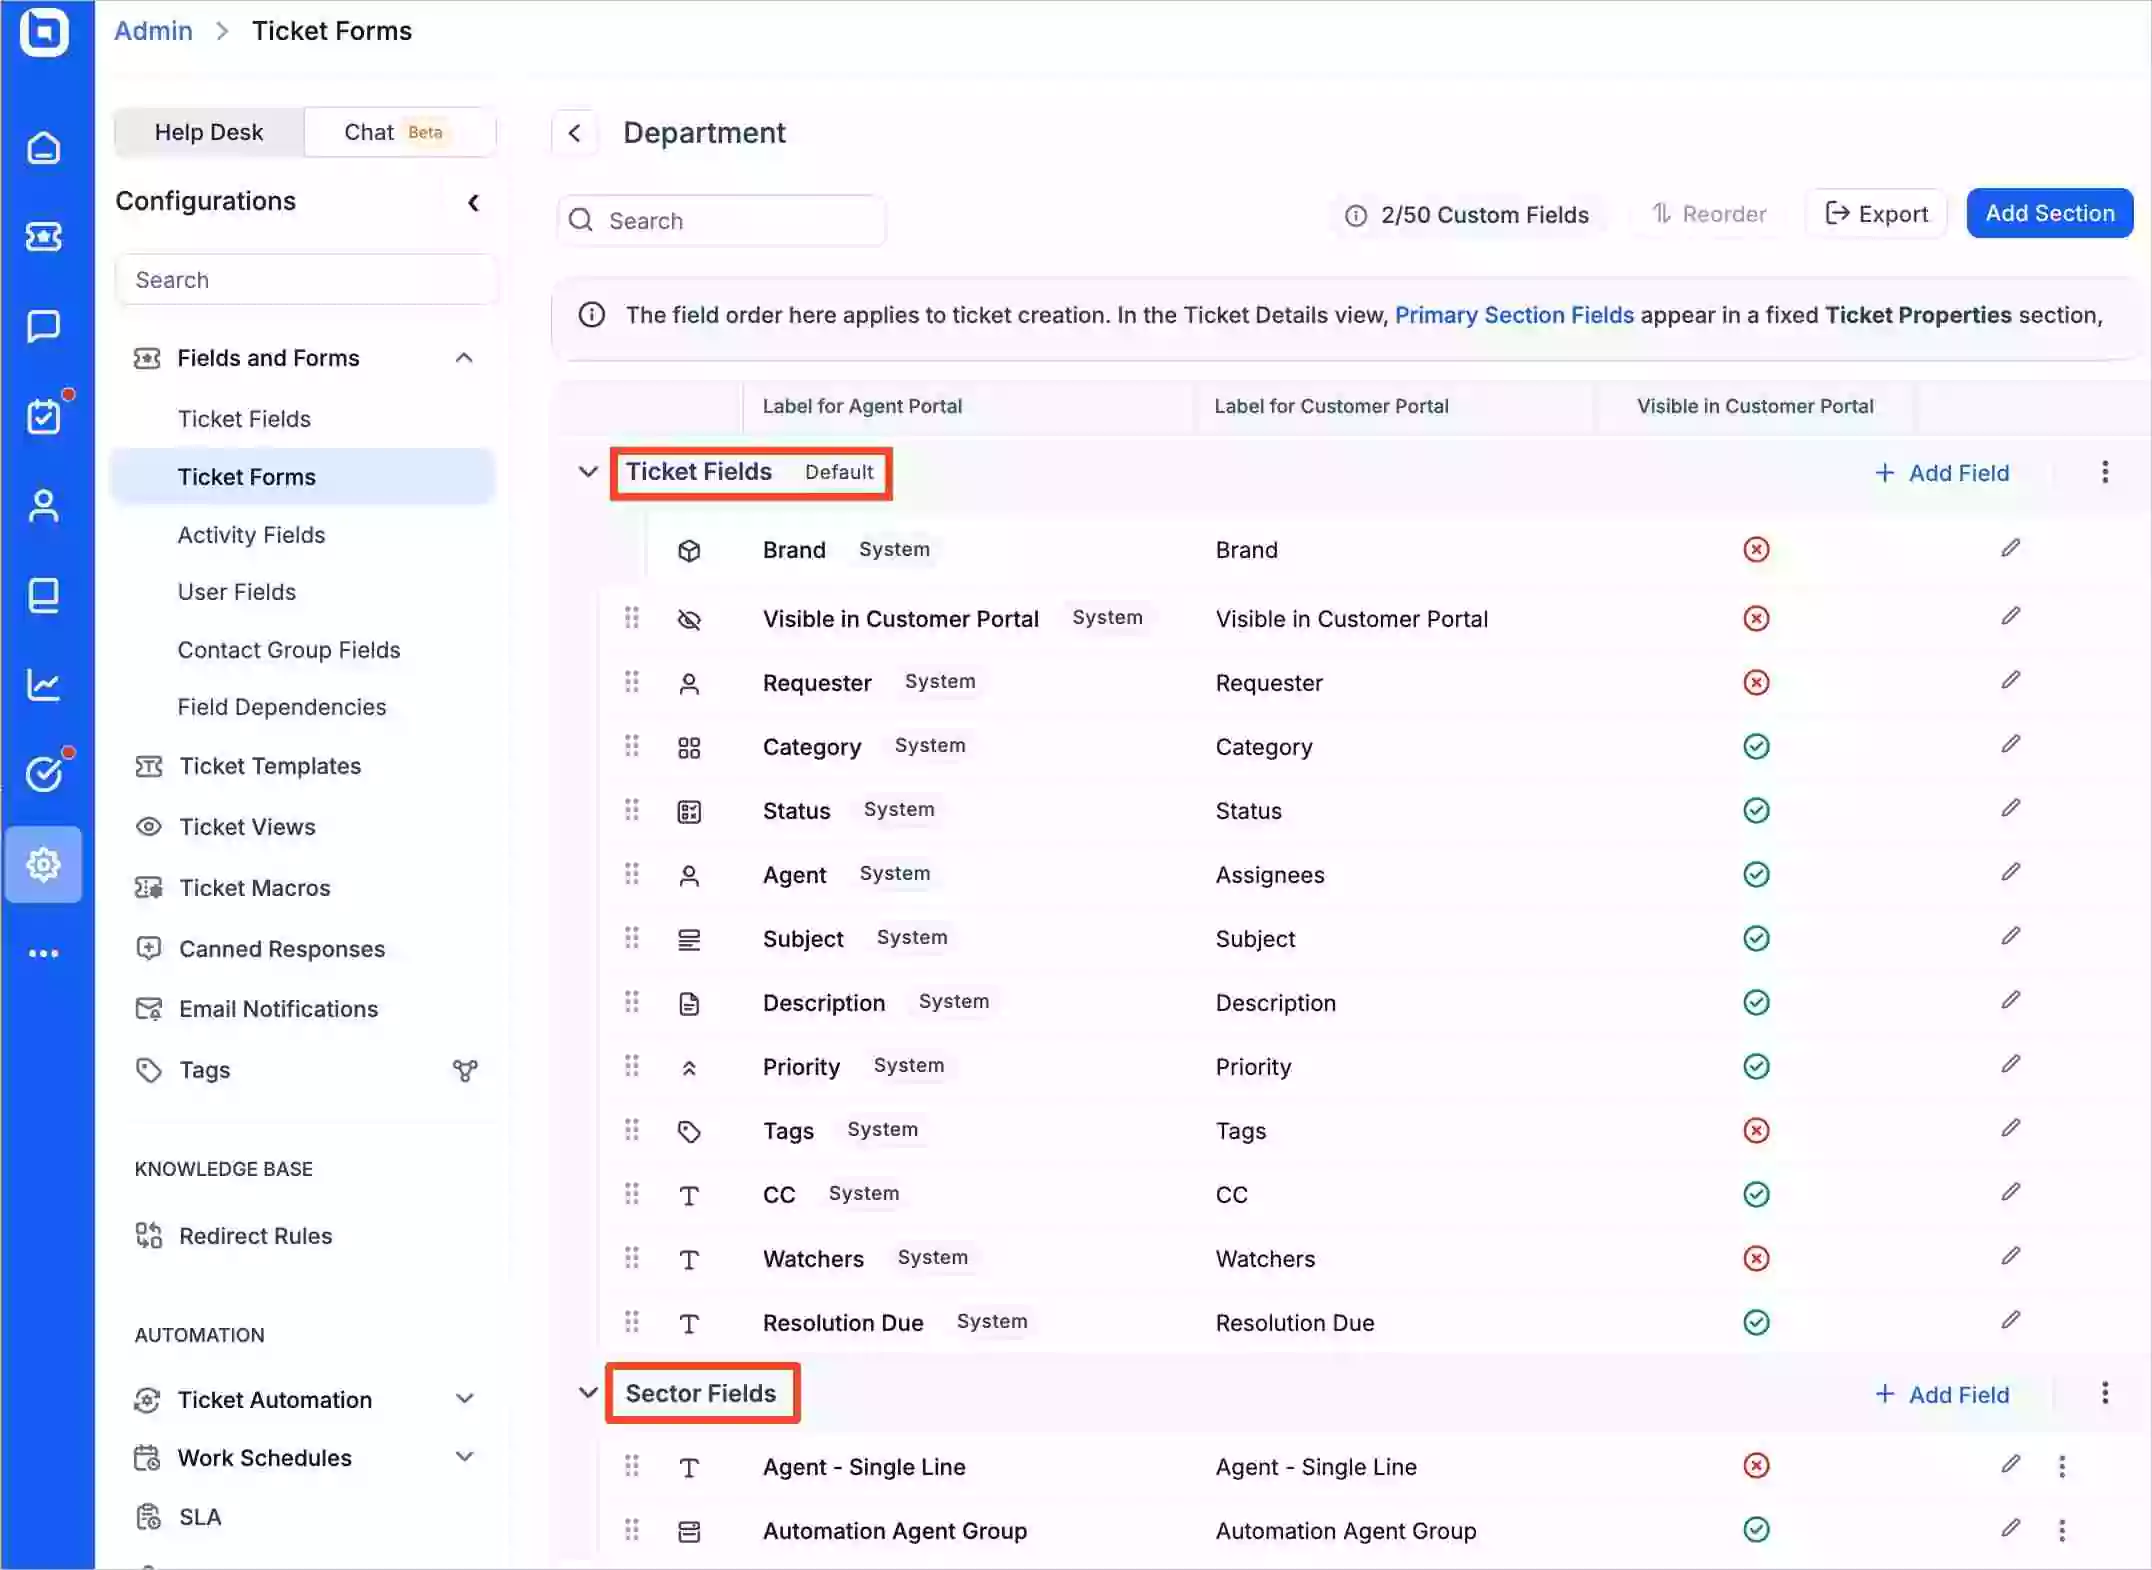Click the back arrow beside Department

click(x=574, y=133)
